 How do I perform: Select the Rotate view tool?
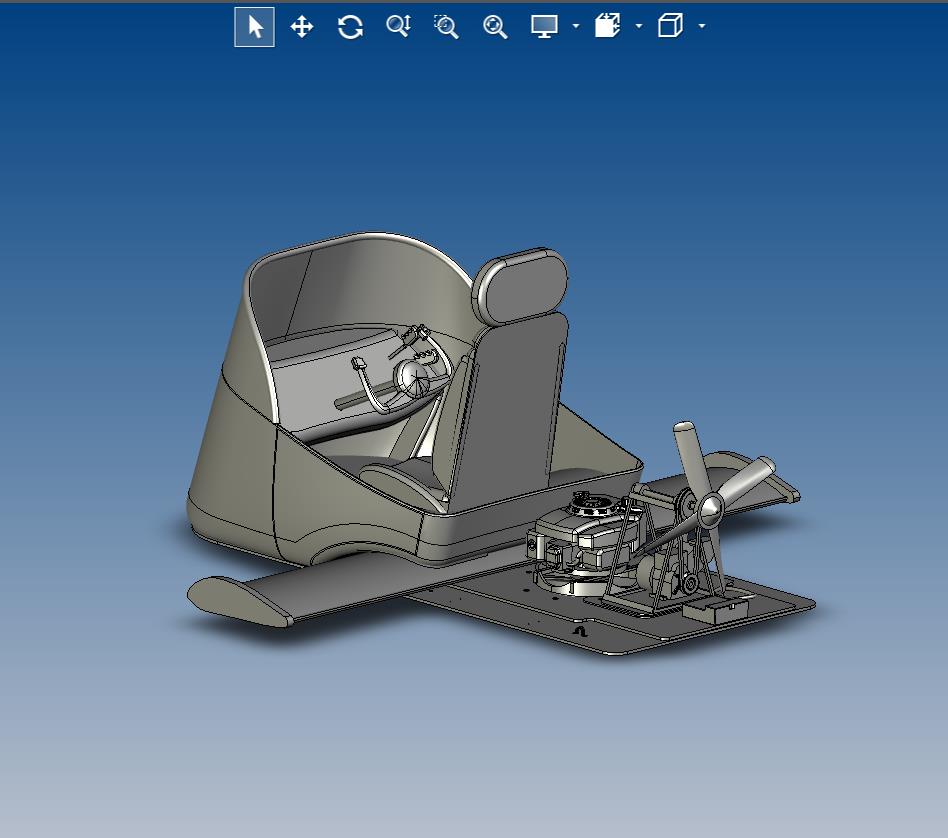coord(350,27)
